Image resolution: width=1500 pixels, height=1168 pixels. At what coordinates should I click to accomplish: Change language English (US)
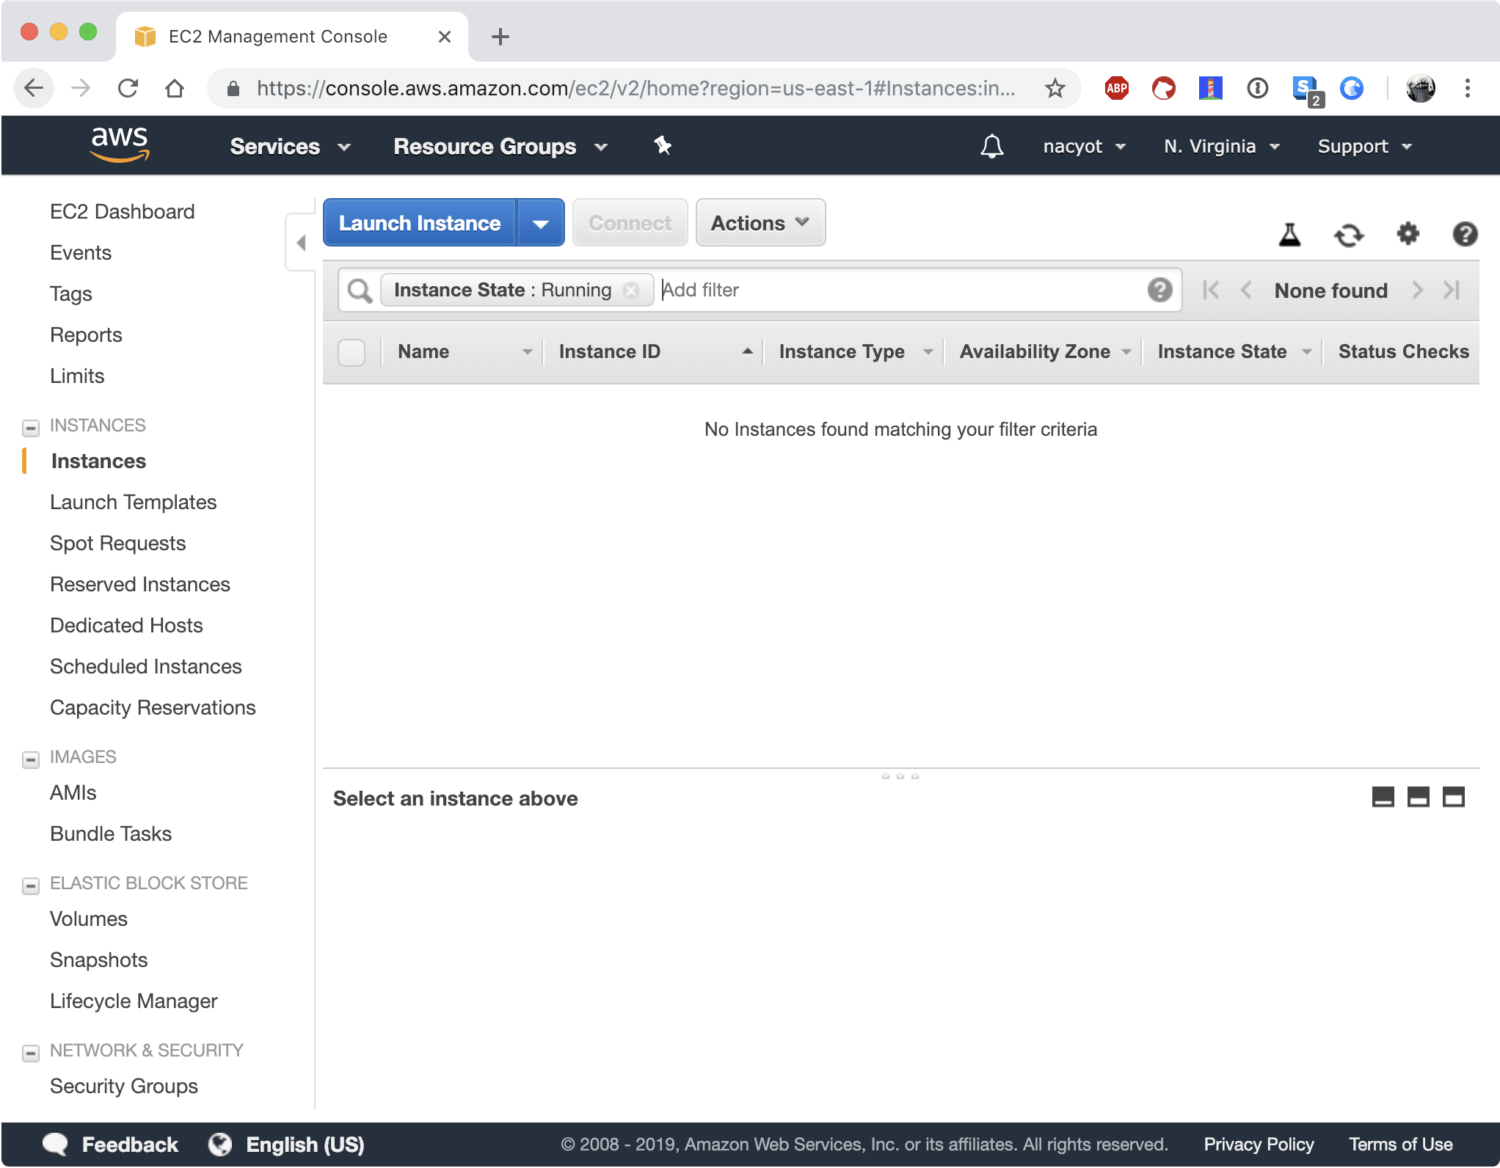[x=305, y=1145]
